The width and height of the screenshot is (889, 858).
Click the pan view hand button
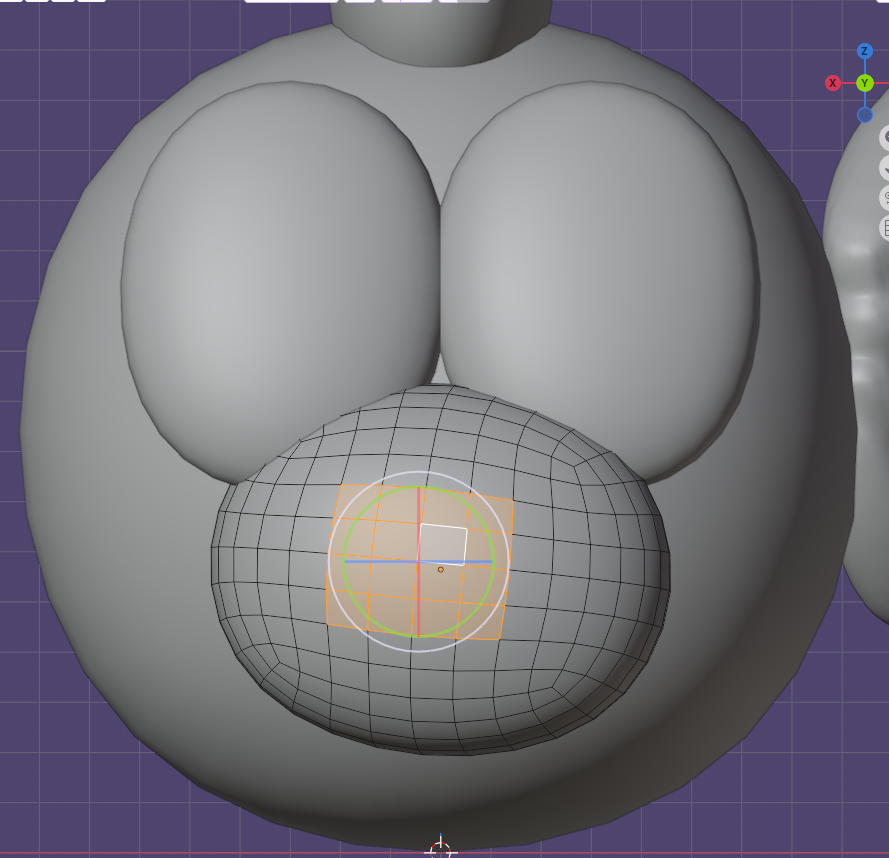(x=885, y=167)
